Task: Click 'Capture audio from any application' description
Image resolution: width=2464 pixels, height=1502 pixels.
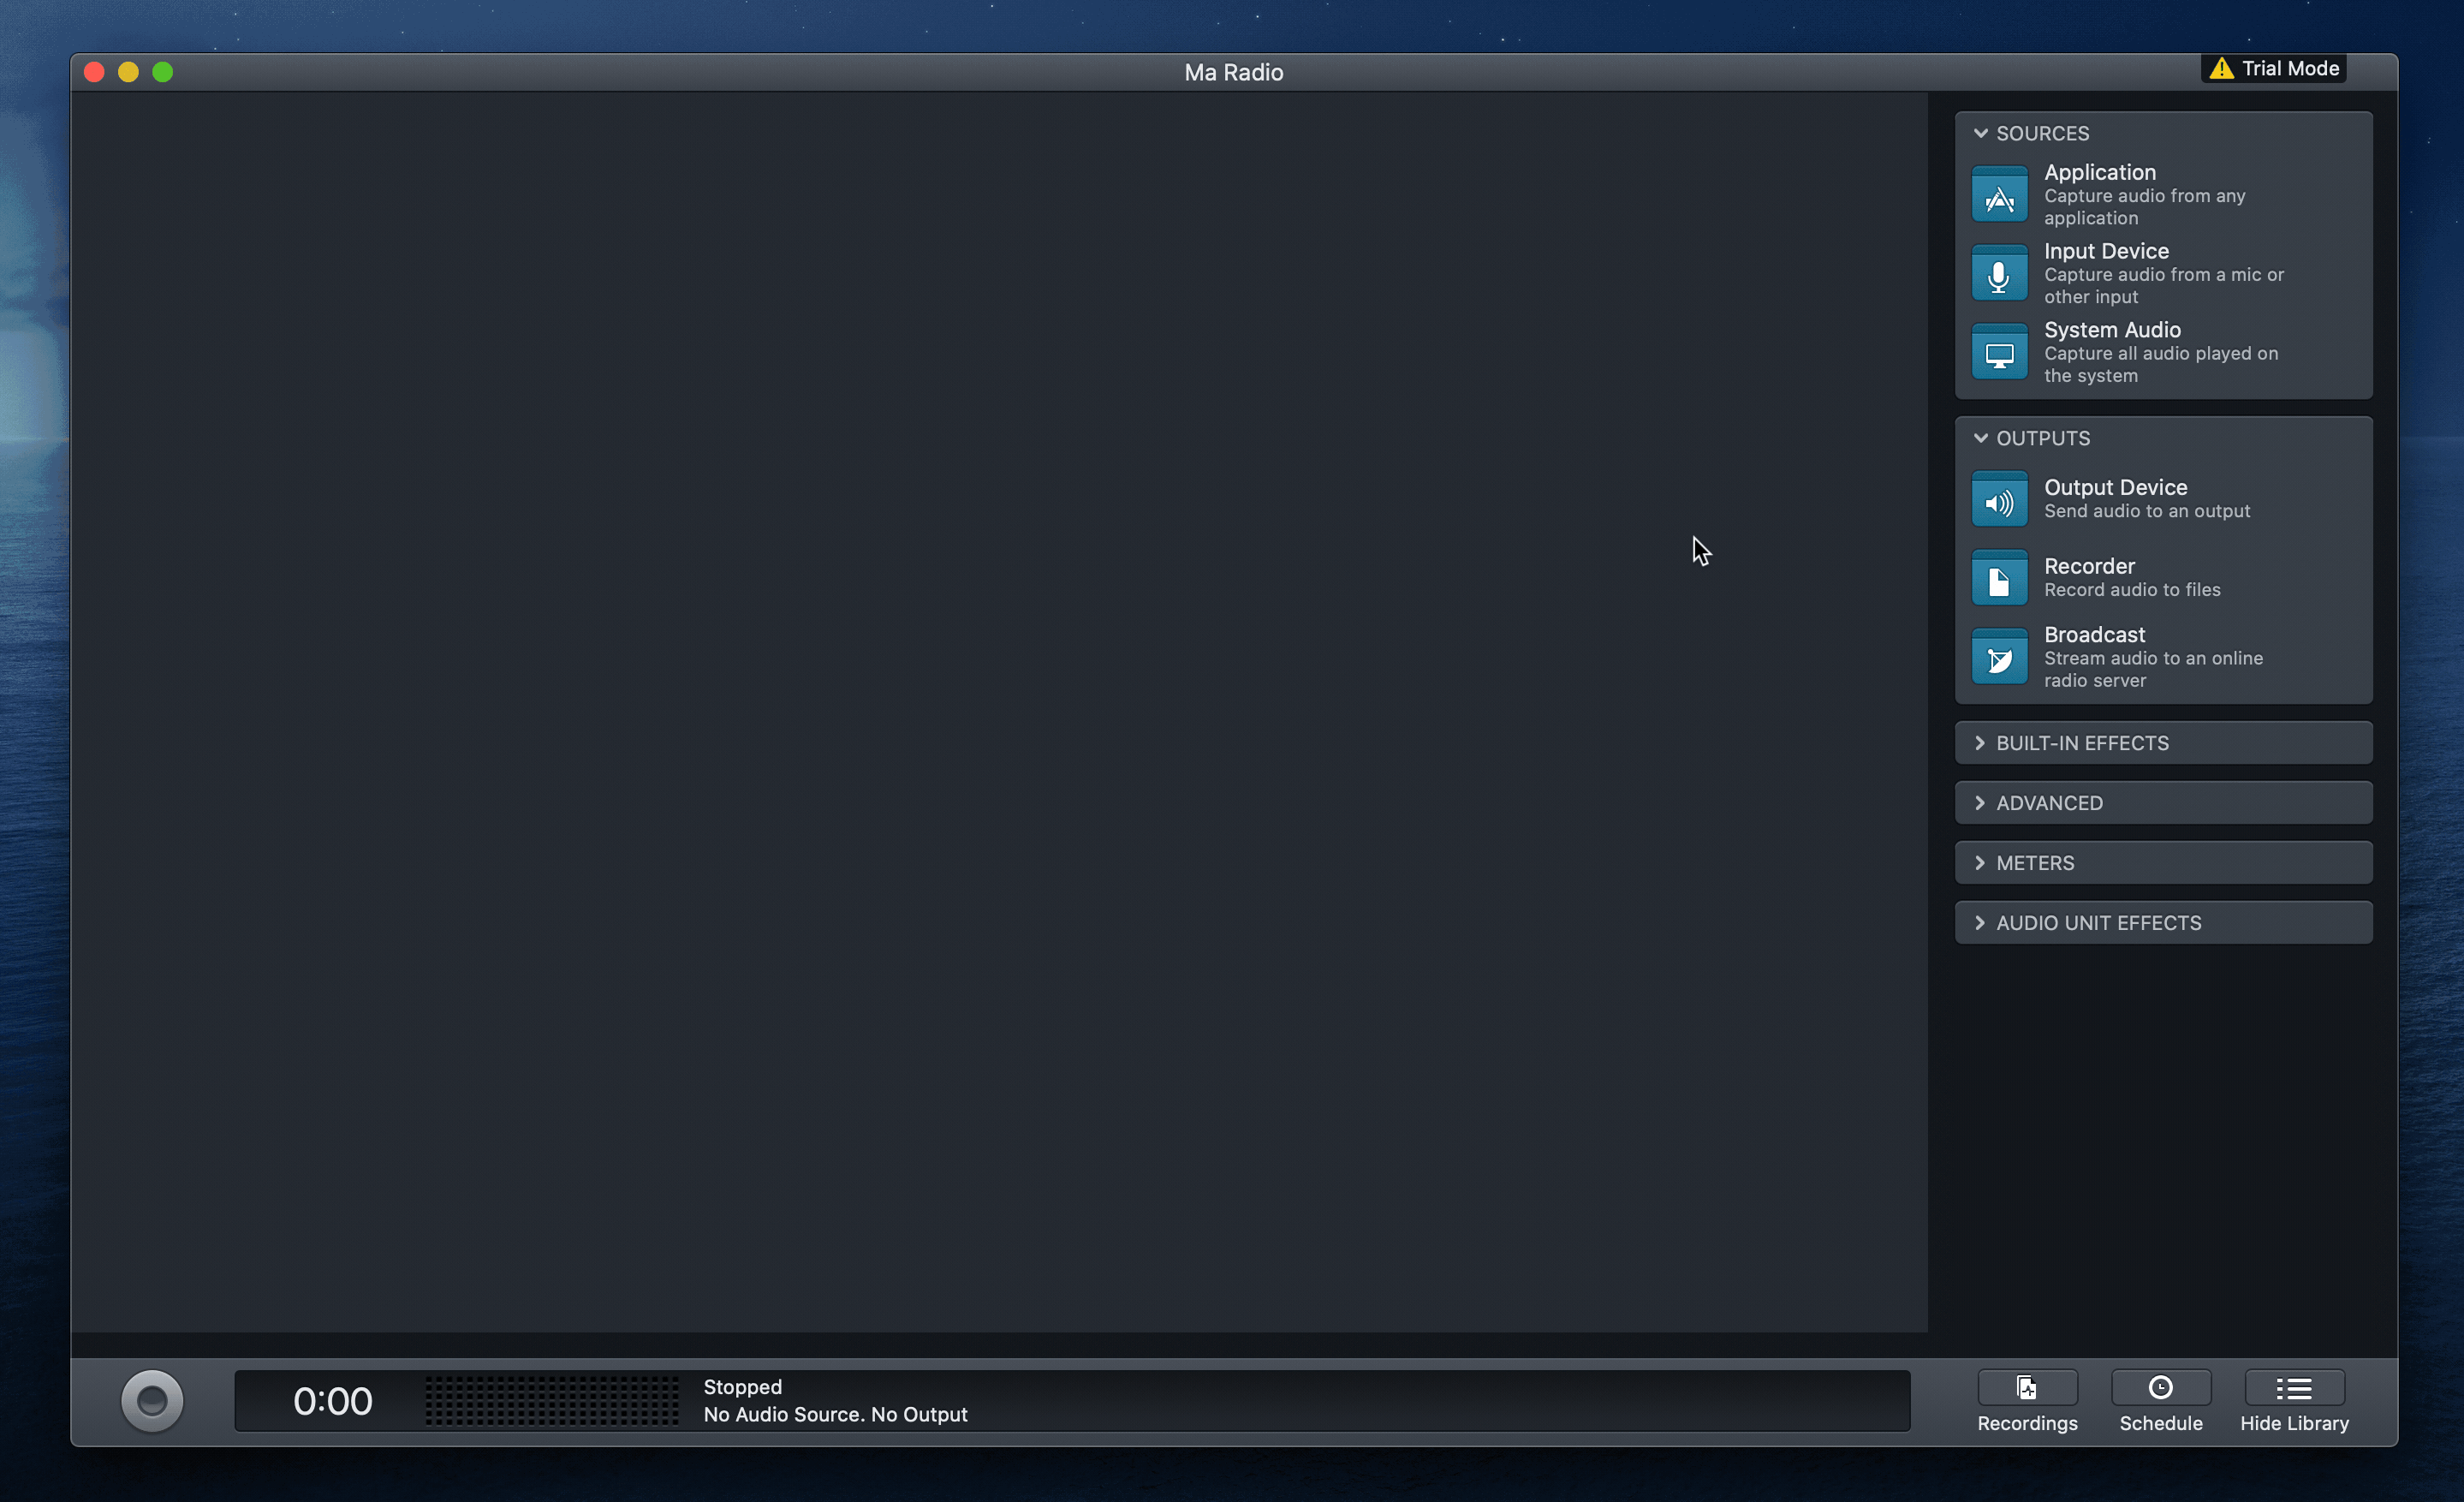Action: pyautogui.click(x=2144, y=207)
